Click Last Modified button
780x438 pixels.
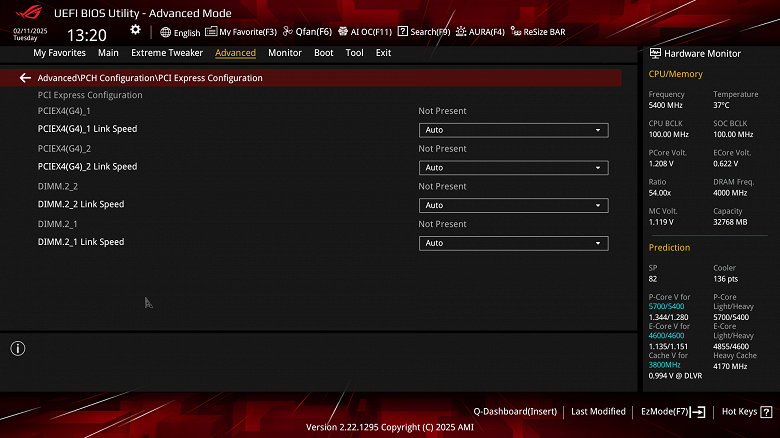(x=598, y=411)
